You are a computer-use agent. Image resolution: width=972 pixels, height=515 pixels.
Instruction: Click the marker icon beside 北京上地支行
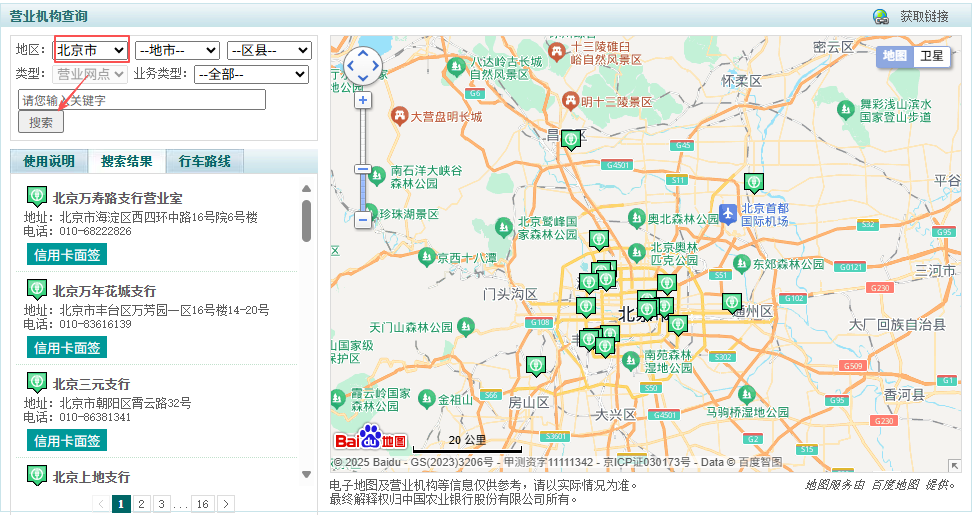click(x=37, y=475)
